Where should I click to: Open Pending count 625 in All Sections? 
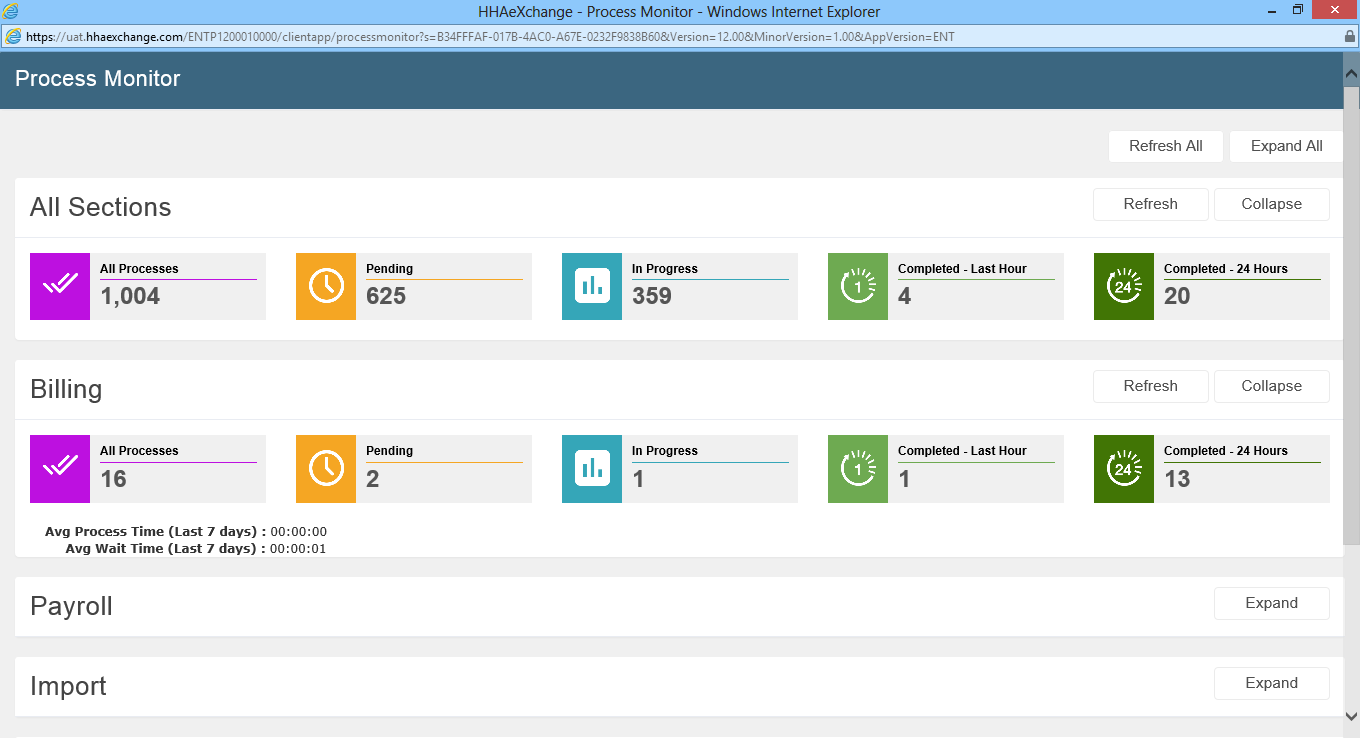tap(386, 296)
